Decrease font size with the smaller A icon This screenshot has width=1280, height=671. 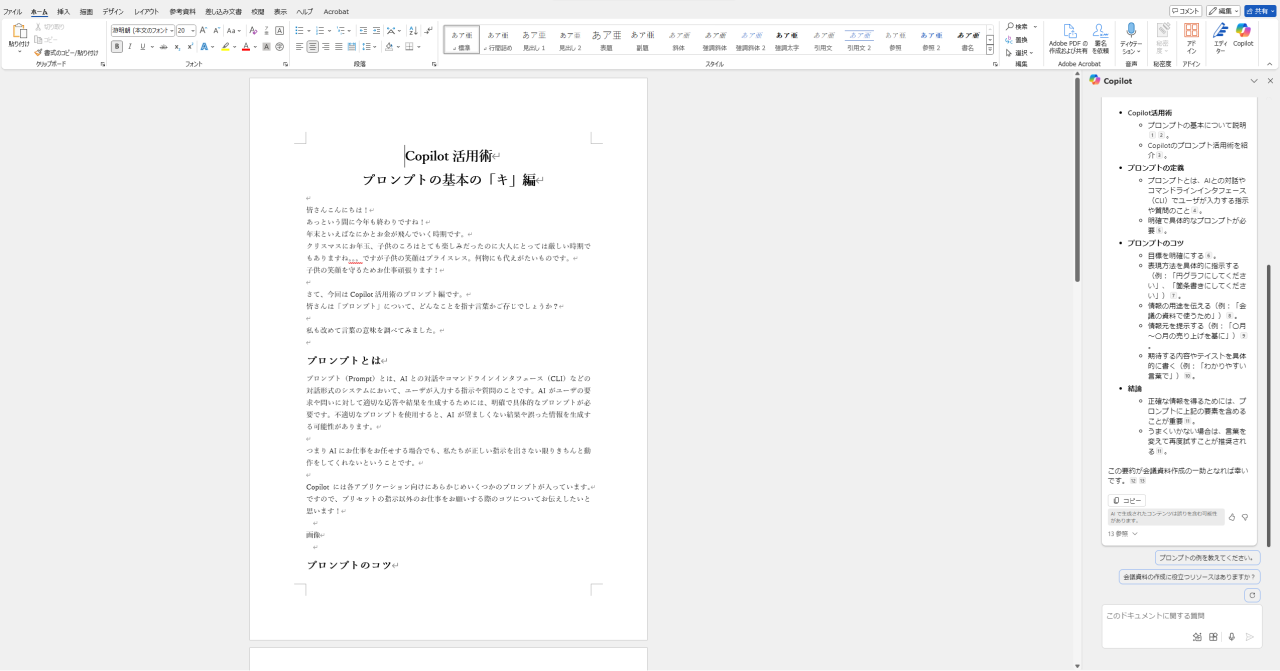point(216,31)
